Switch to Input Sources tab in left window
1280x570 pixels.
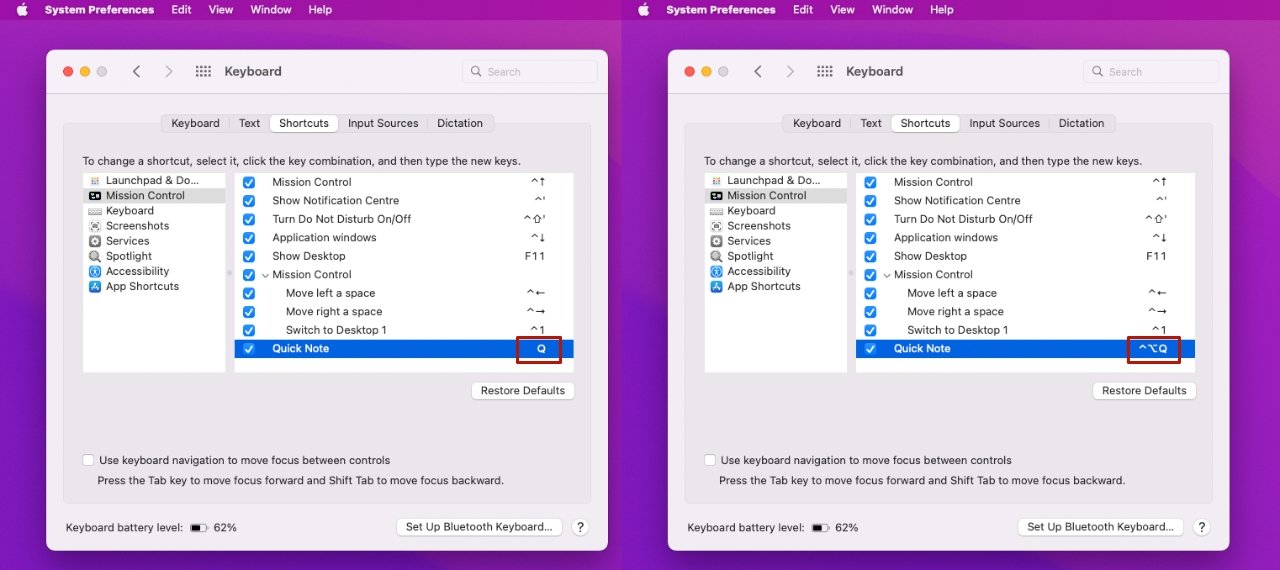pyautogui.click(x=383, y=123)
